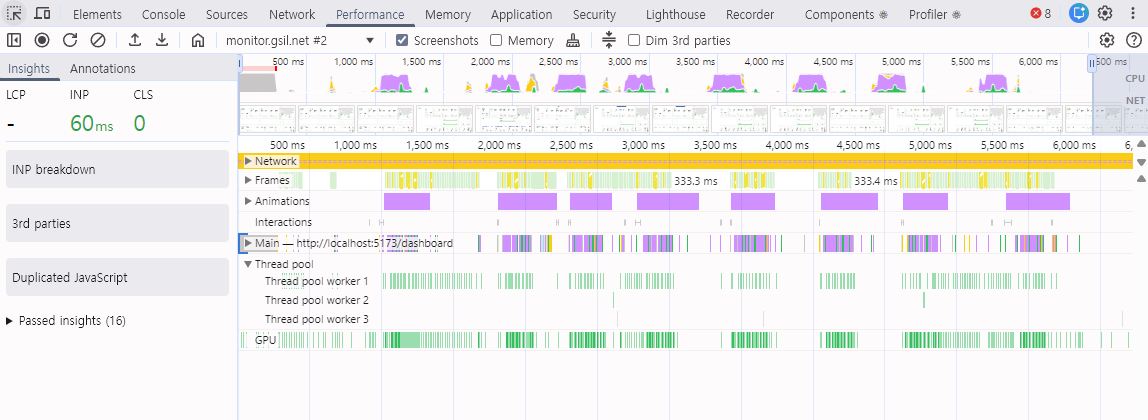The image size is (1148, 420).
Task: Open the INP breakdown insight
Action: tap(117, 169)
